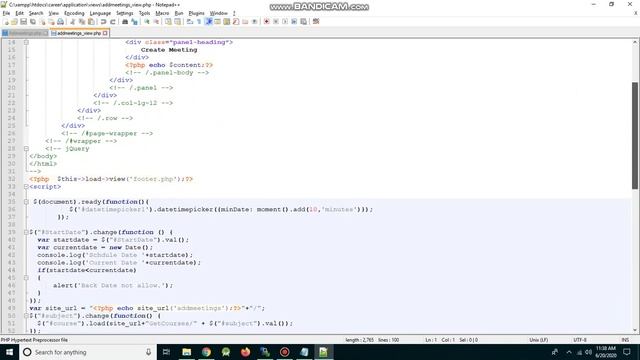Zoom in using toolbar icon

[x=147, y=21]
